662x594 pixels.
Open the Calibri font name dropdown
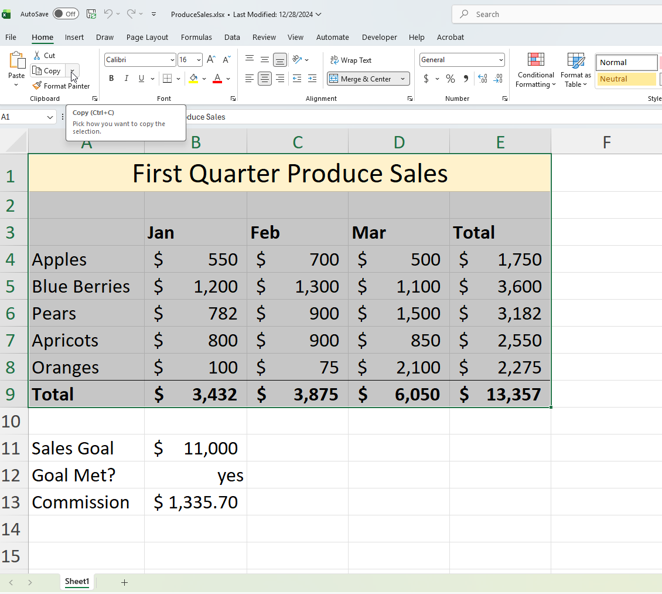(172, 60)
